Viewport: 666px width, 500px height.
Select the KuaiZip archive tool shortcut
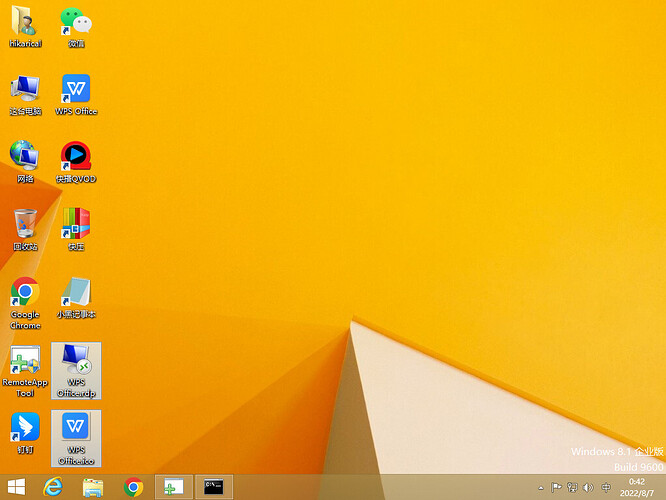point(76,230)
